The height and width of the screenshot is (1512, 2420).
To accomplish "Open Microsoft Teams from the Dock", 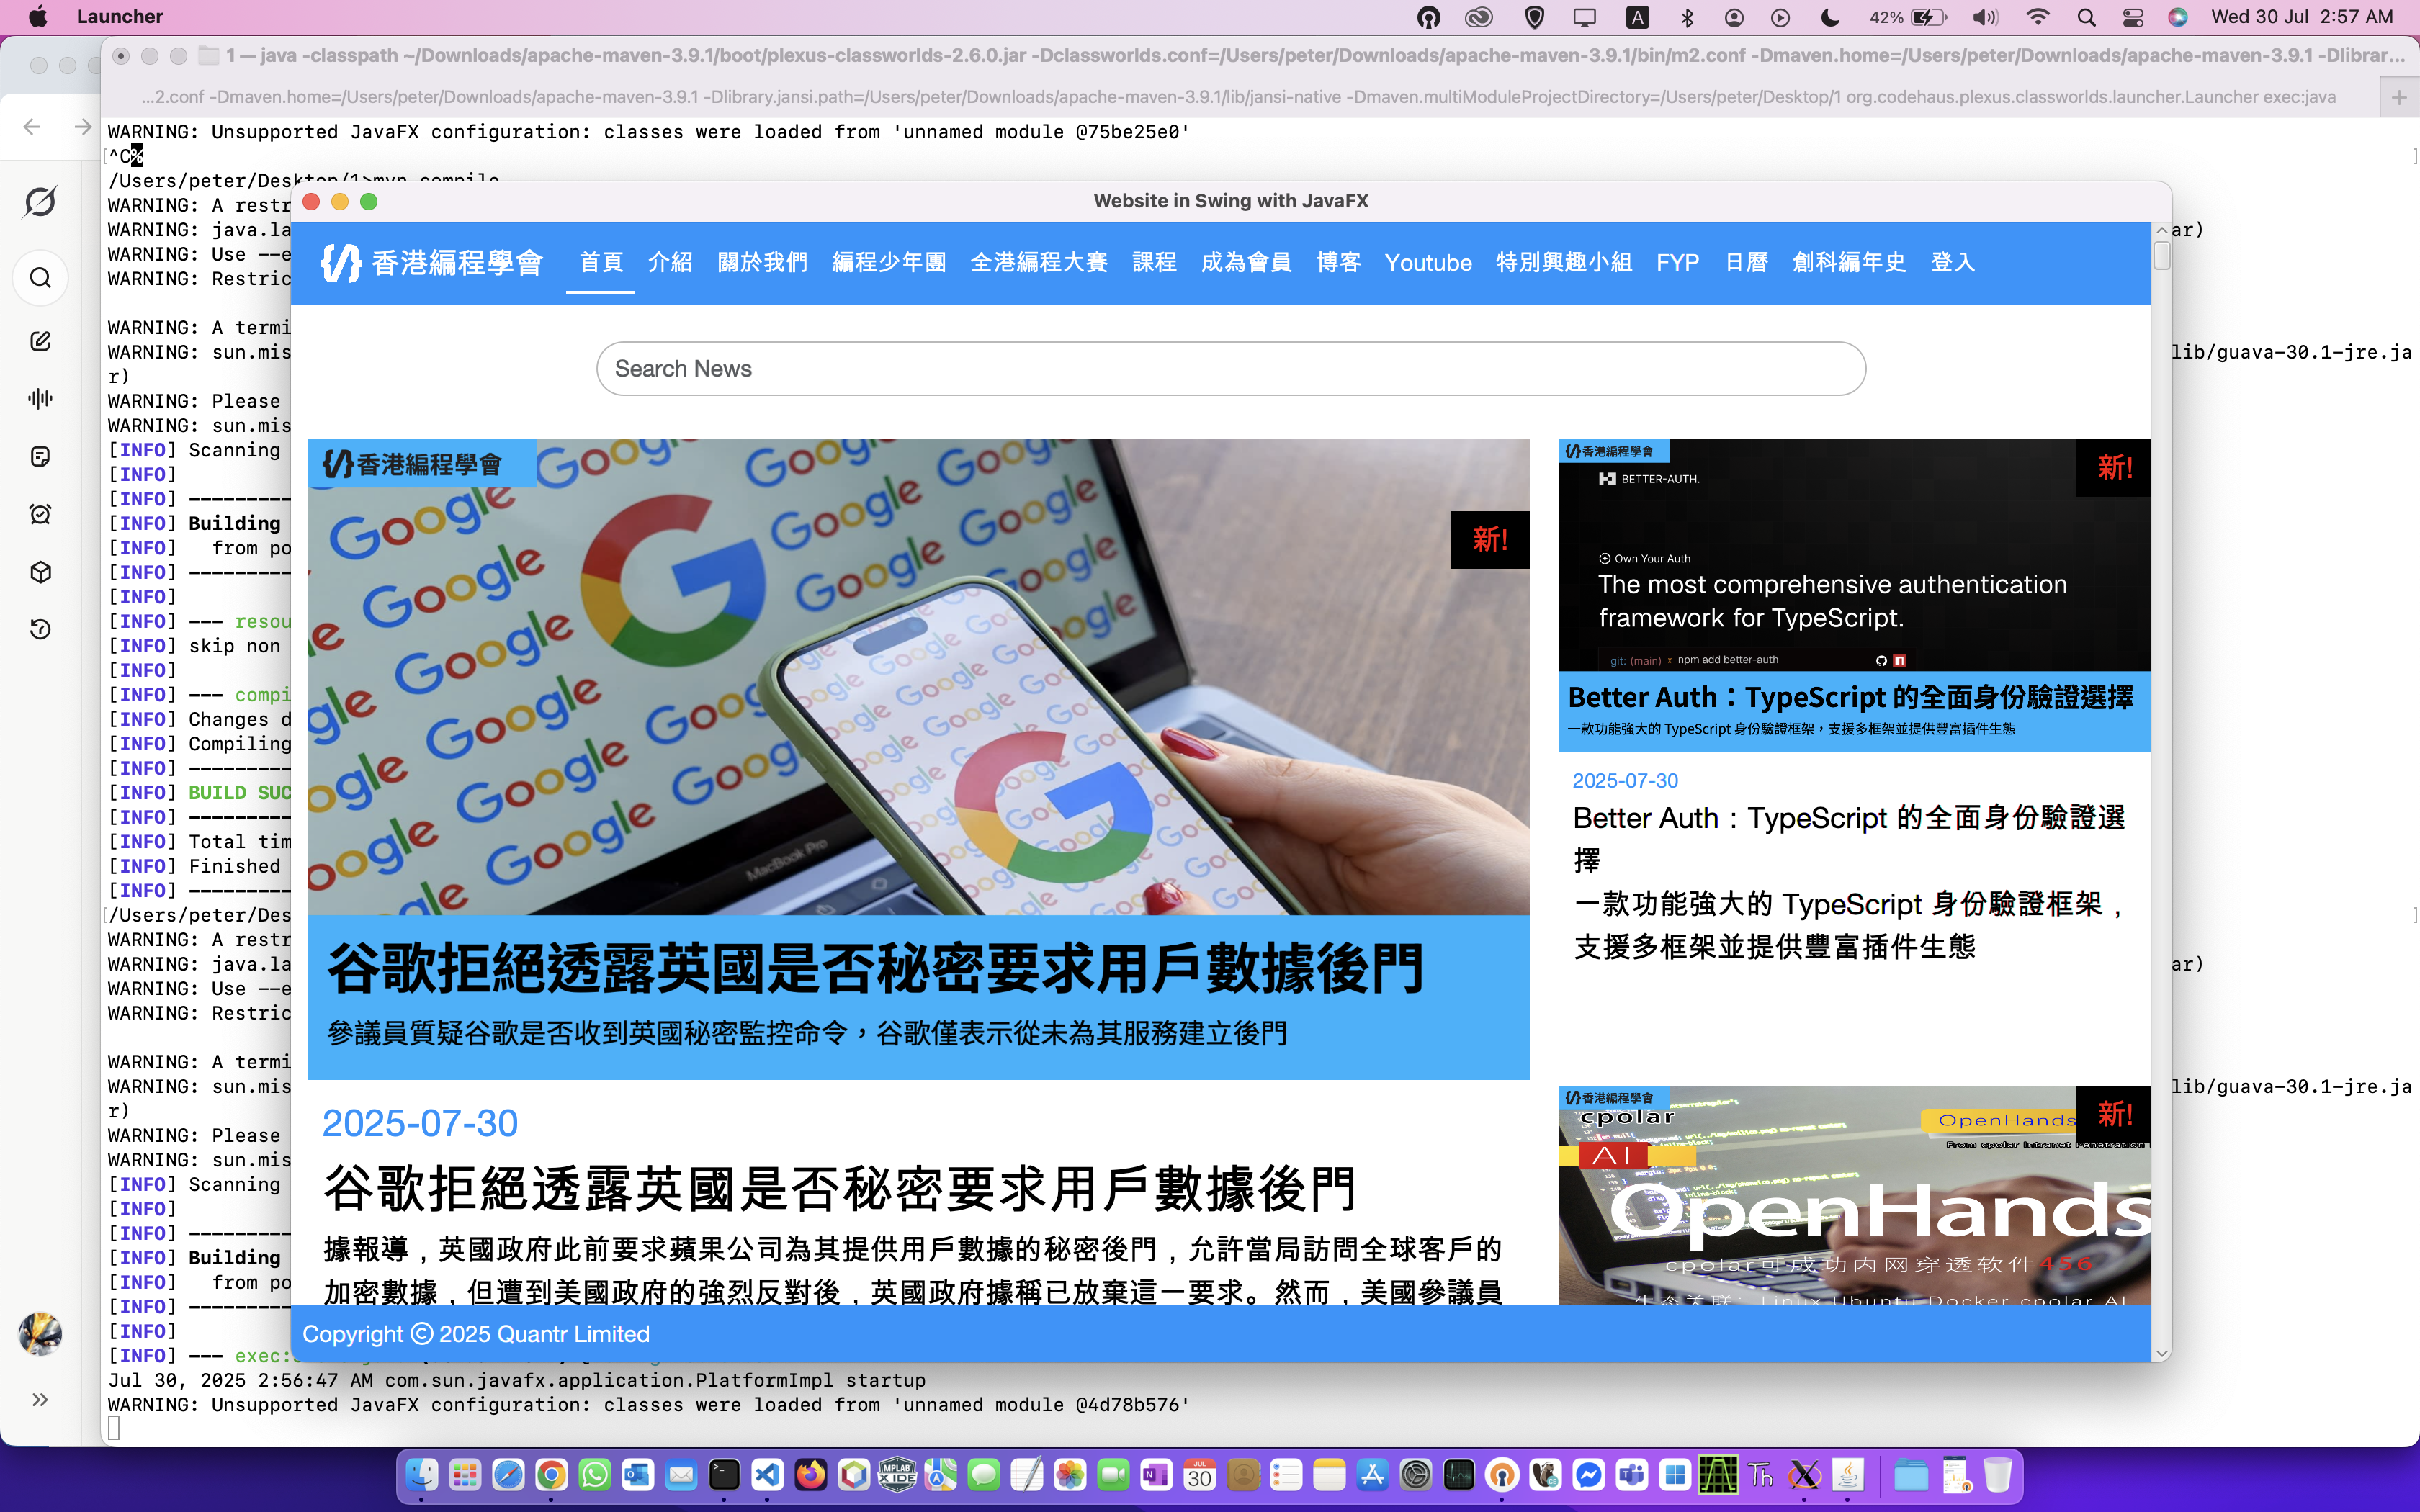I will pyautogui.click(x=1632, y=1475).
